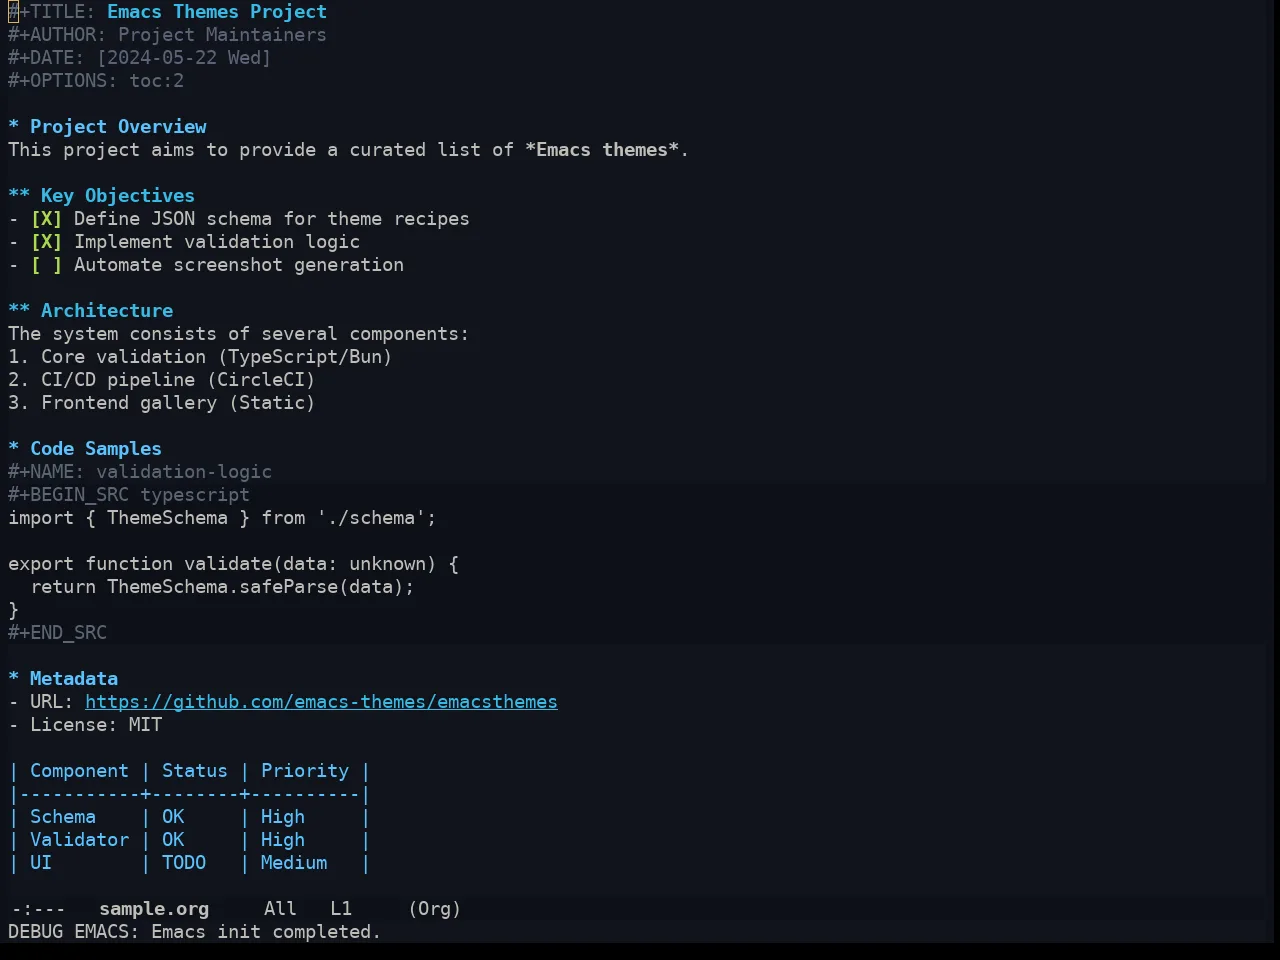Collapse the Project Overview heading

click(107, 127)
